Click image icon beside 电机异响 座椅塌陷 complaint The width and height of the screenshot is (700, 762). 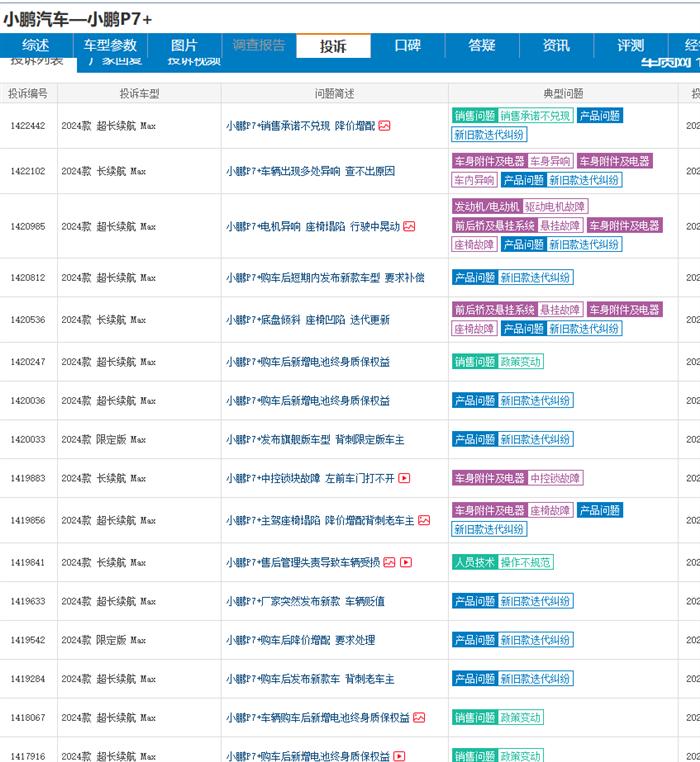[x=409, y=226]
